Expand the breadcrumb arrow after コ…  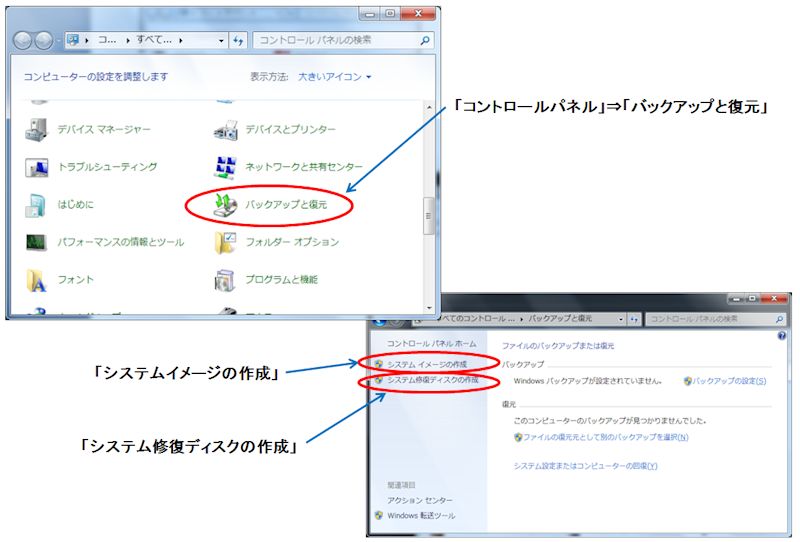tap(128, 40)
